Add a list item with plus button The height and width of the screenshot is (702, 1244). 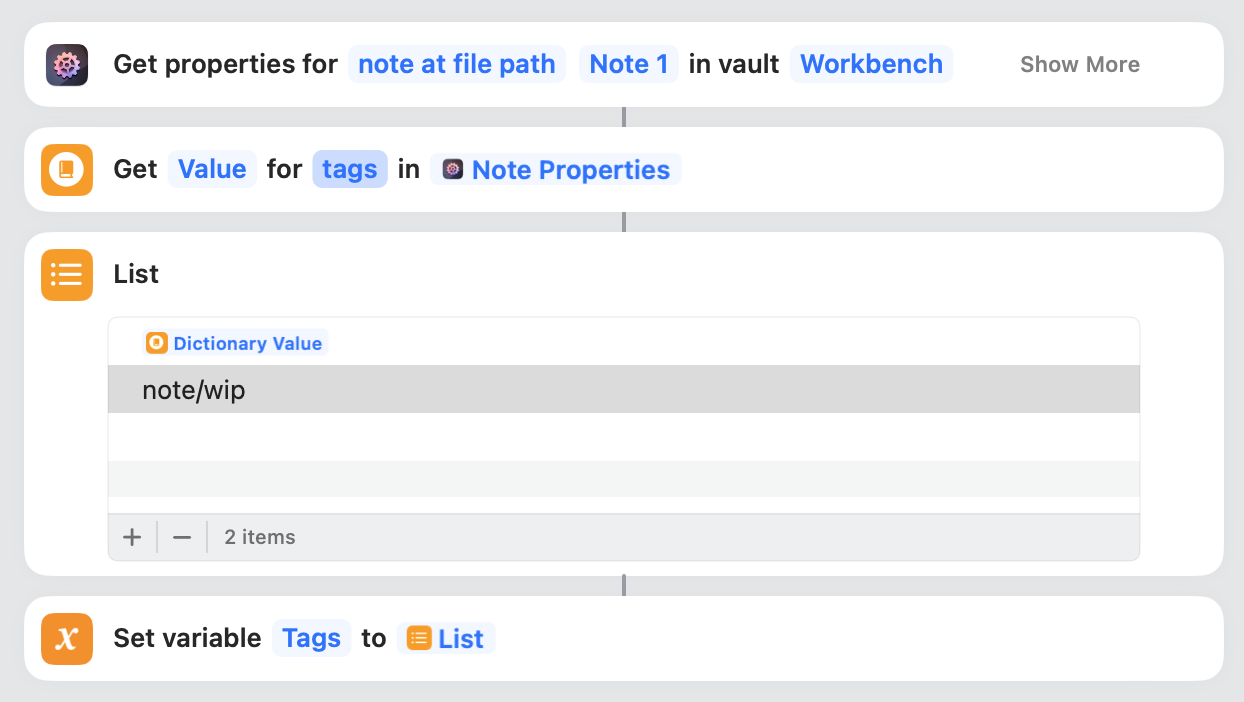(132, 537)
